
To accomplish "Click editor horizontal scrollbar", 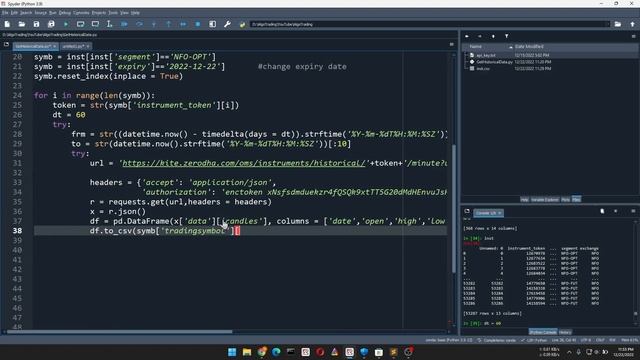I will coord(119,331).
